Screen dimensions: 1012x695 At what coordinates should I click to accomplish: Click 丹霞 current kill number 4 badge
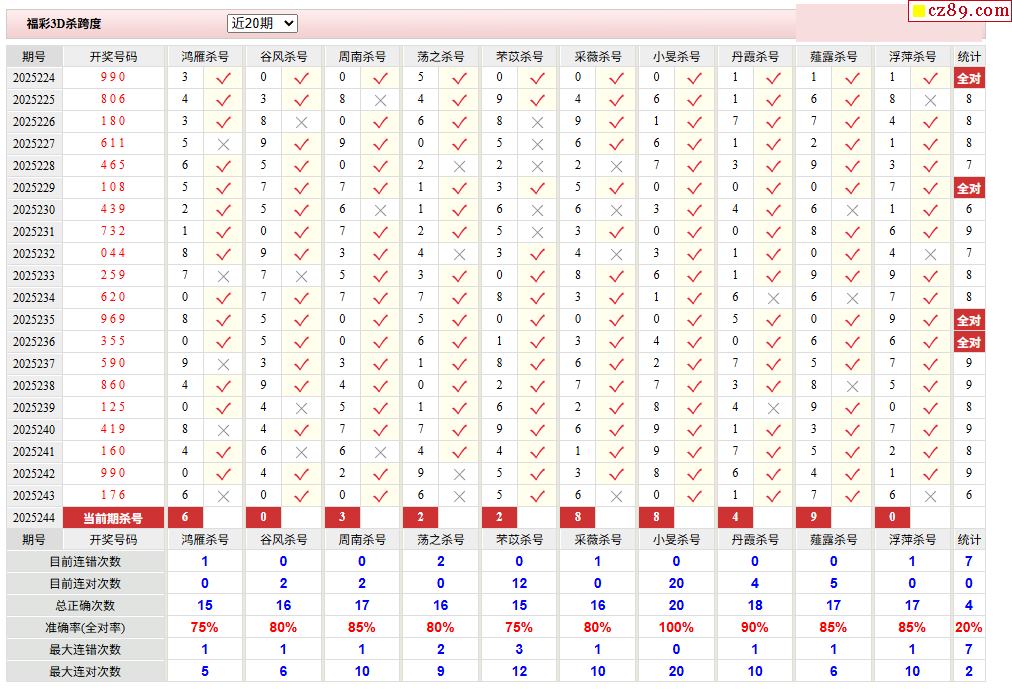(x=735, y=517)
